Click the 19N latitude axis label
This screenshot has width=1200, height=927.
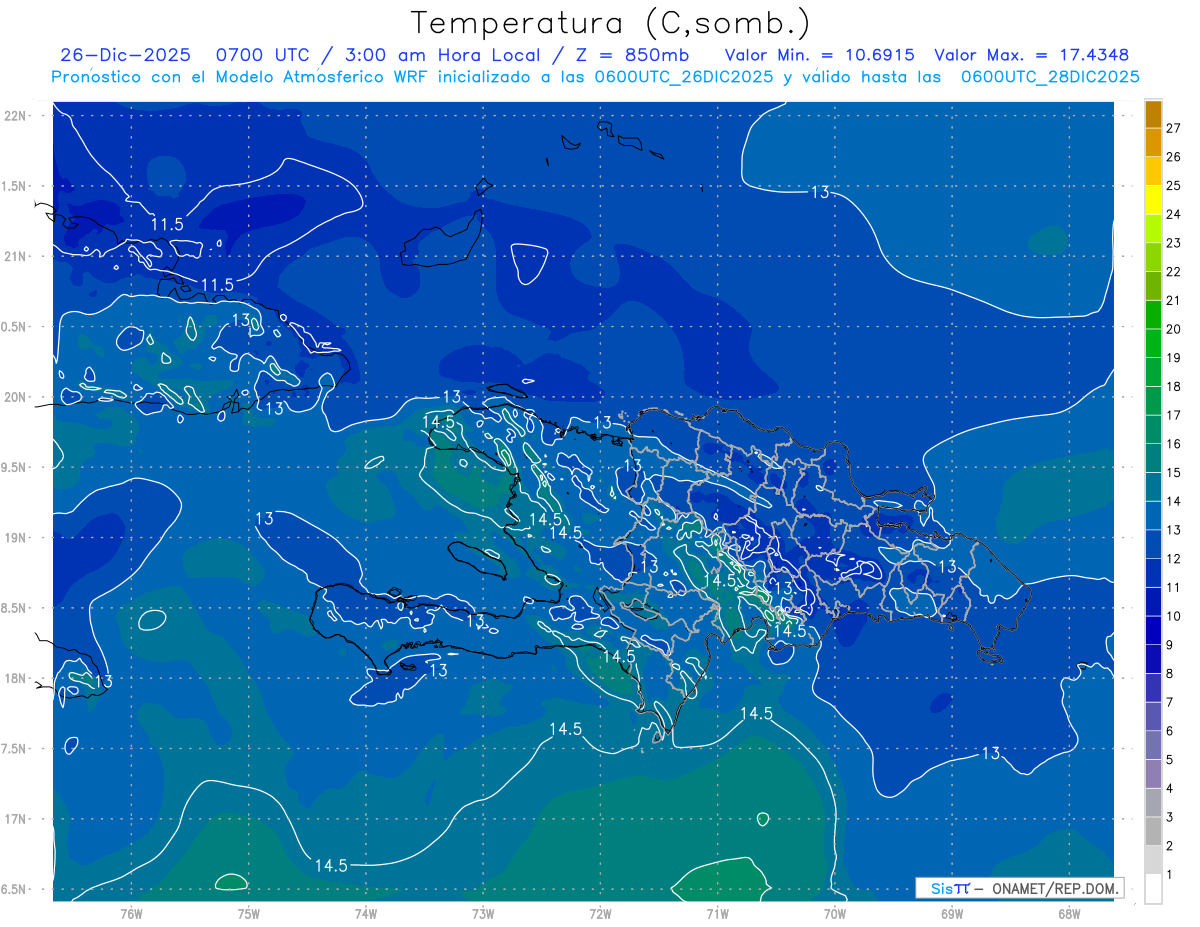(x=16, y=538)
